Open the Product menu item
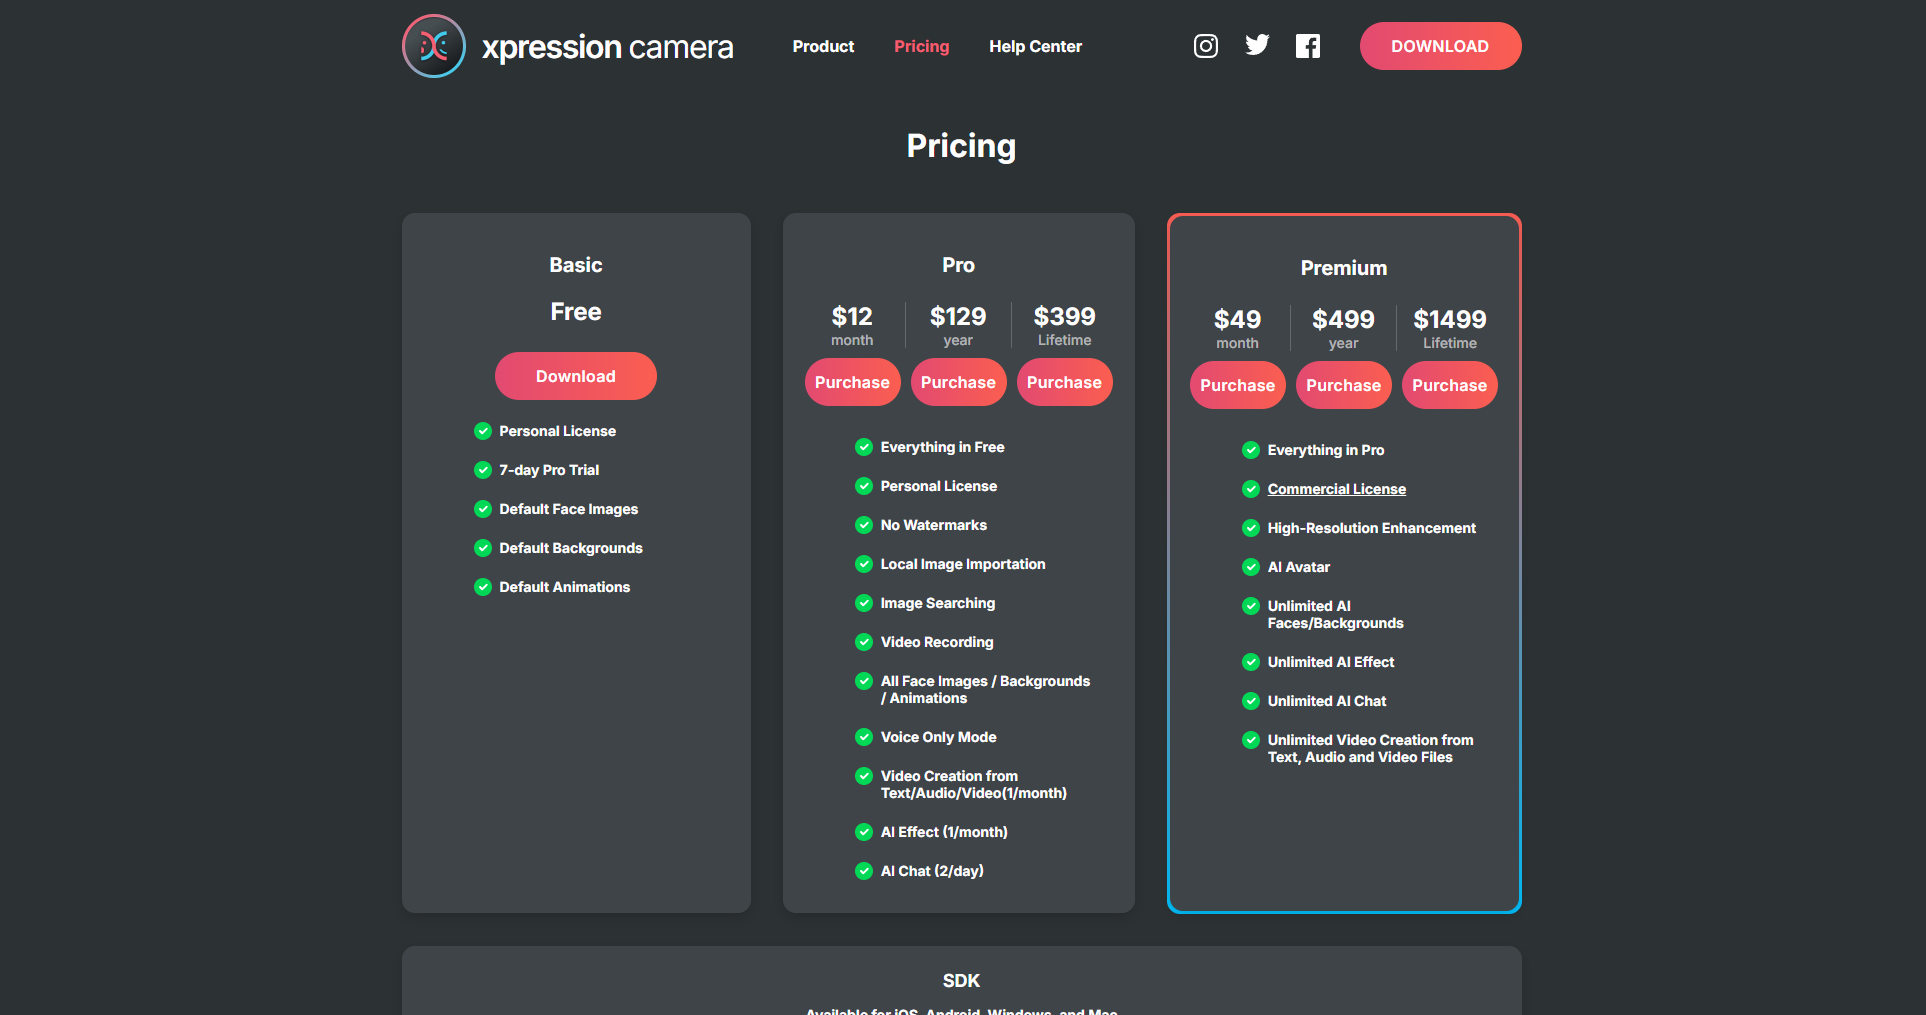This screenshot has height=1015, width=1926. [x=823, y=46]
